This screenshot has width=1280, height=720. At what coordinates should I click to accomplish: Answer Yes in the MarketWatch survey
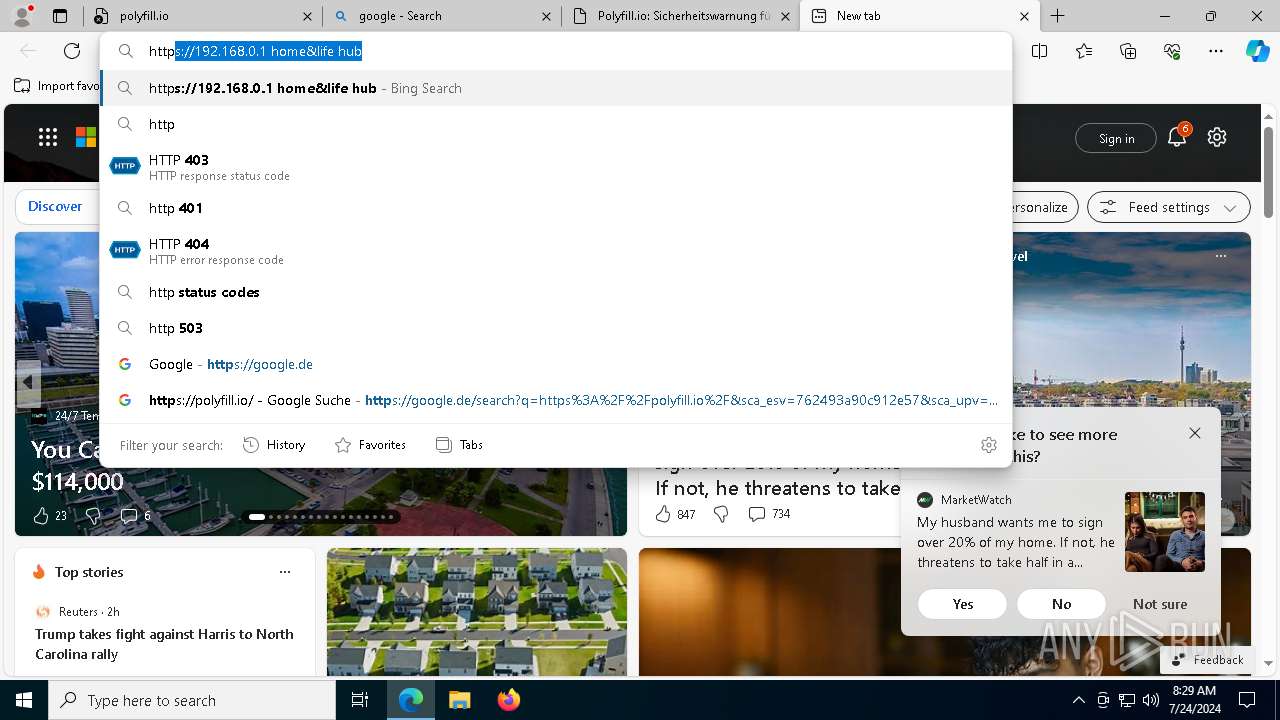tap(962, 604)
